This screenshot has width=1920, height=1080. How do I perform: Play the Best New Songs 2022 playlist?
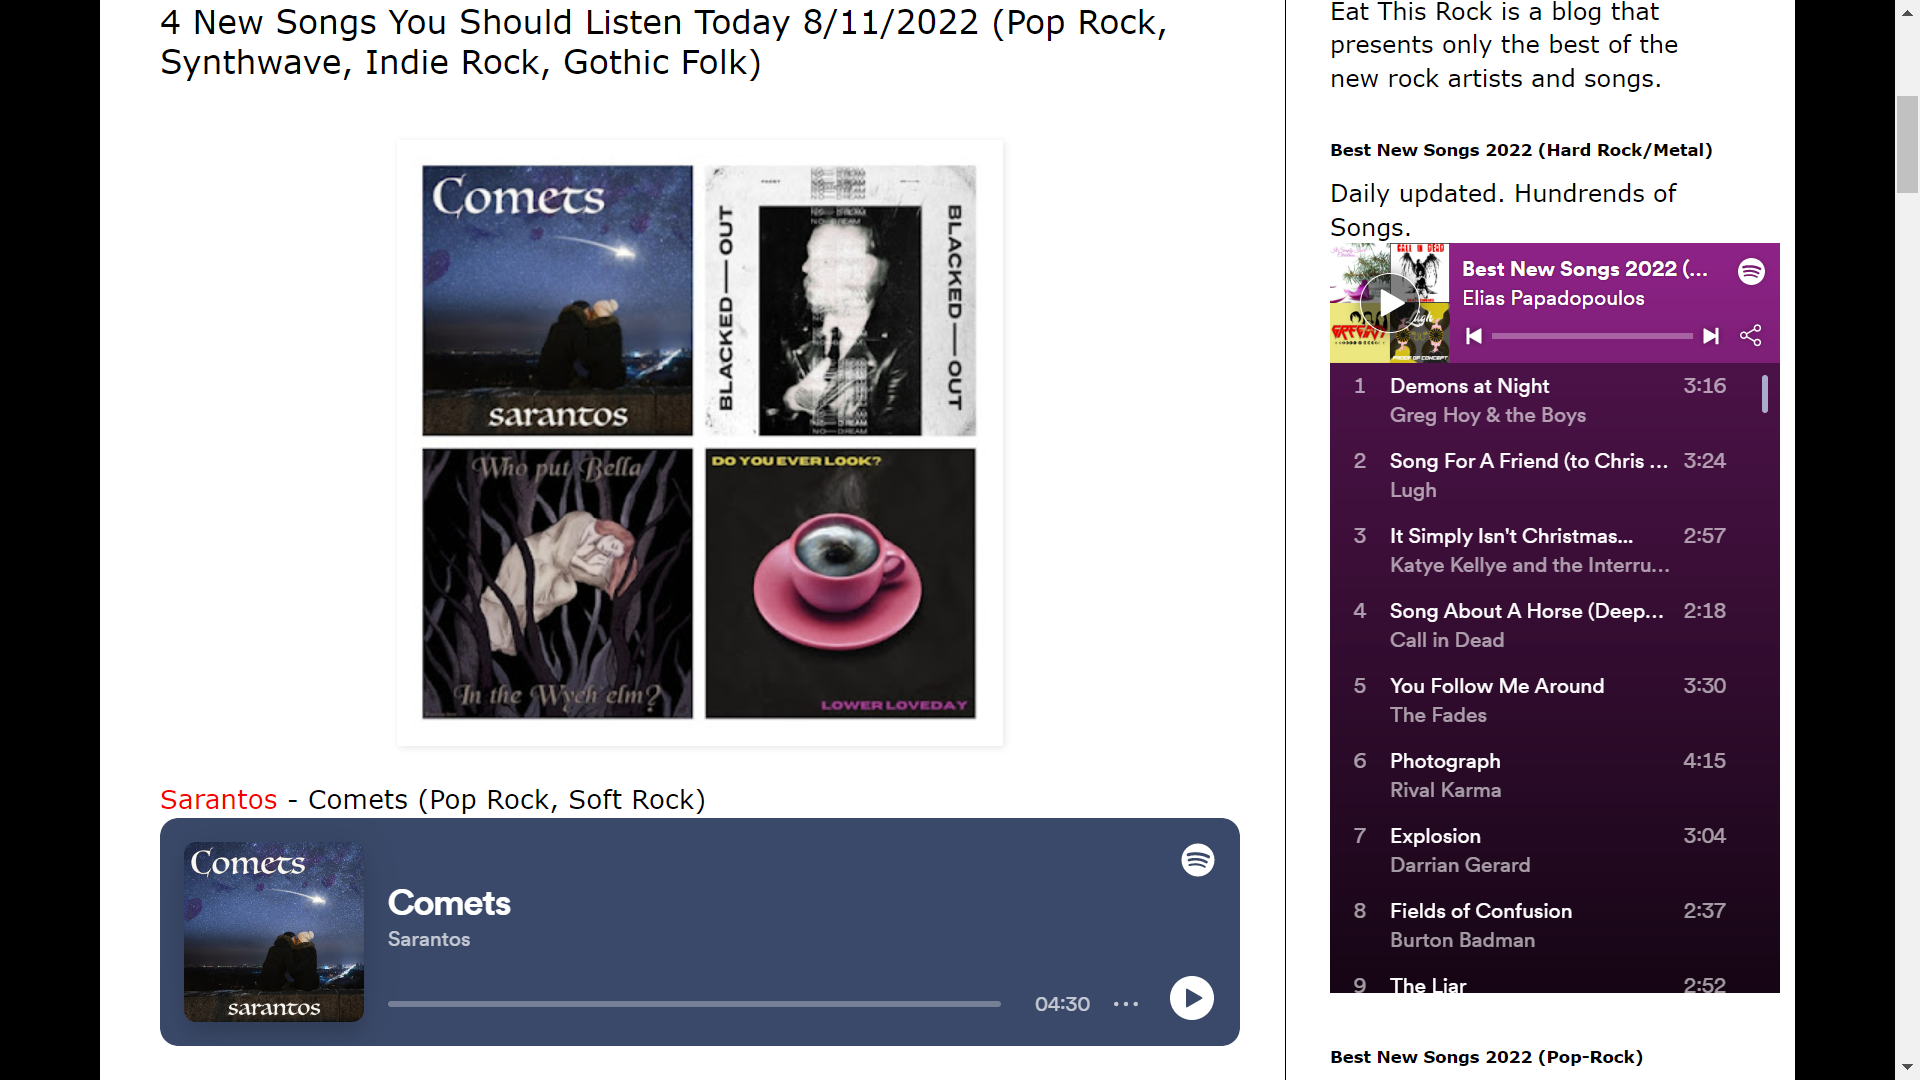click(x=1390, y=303)
